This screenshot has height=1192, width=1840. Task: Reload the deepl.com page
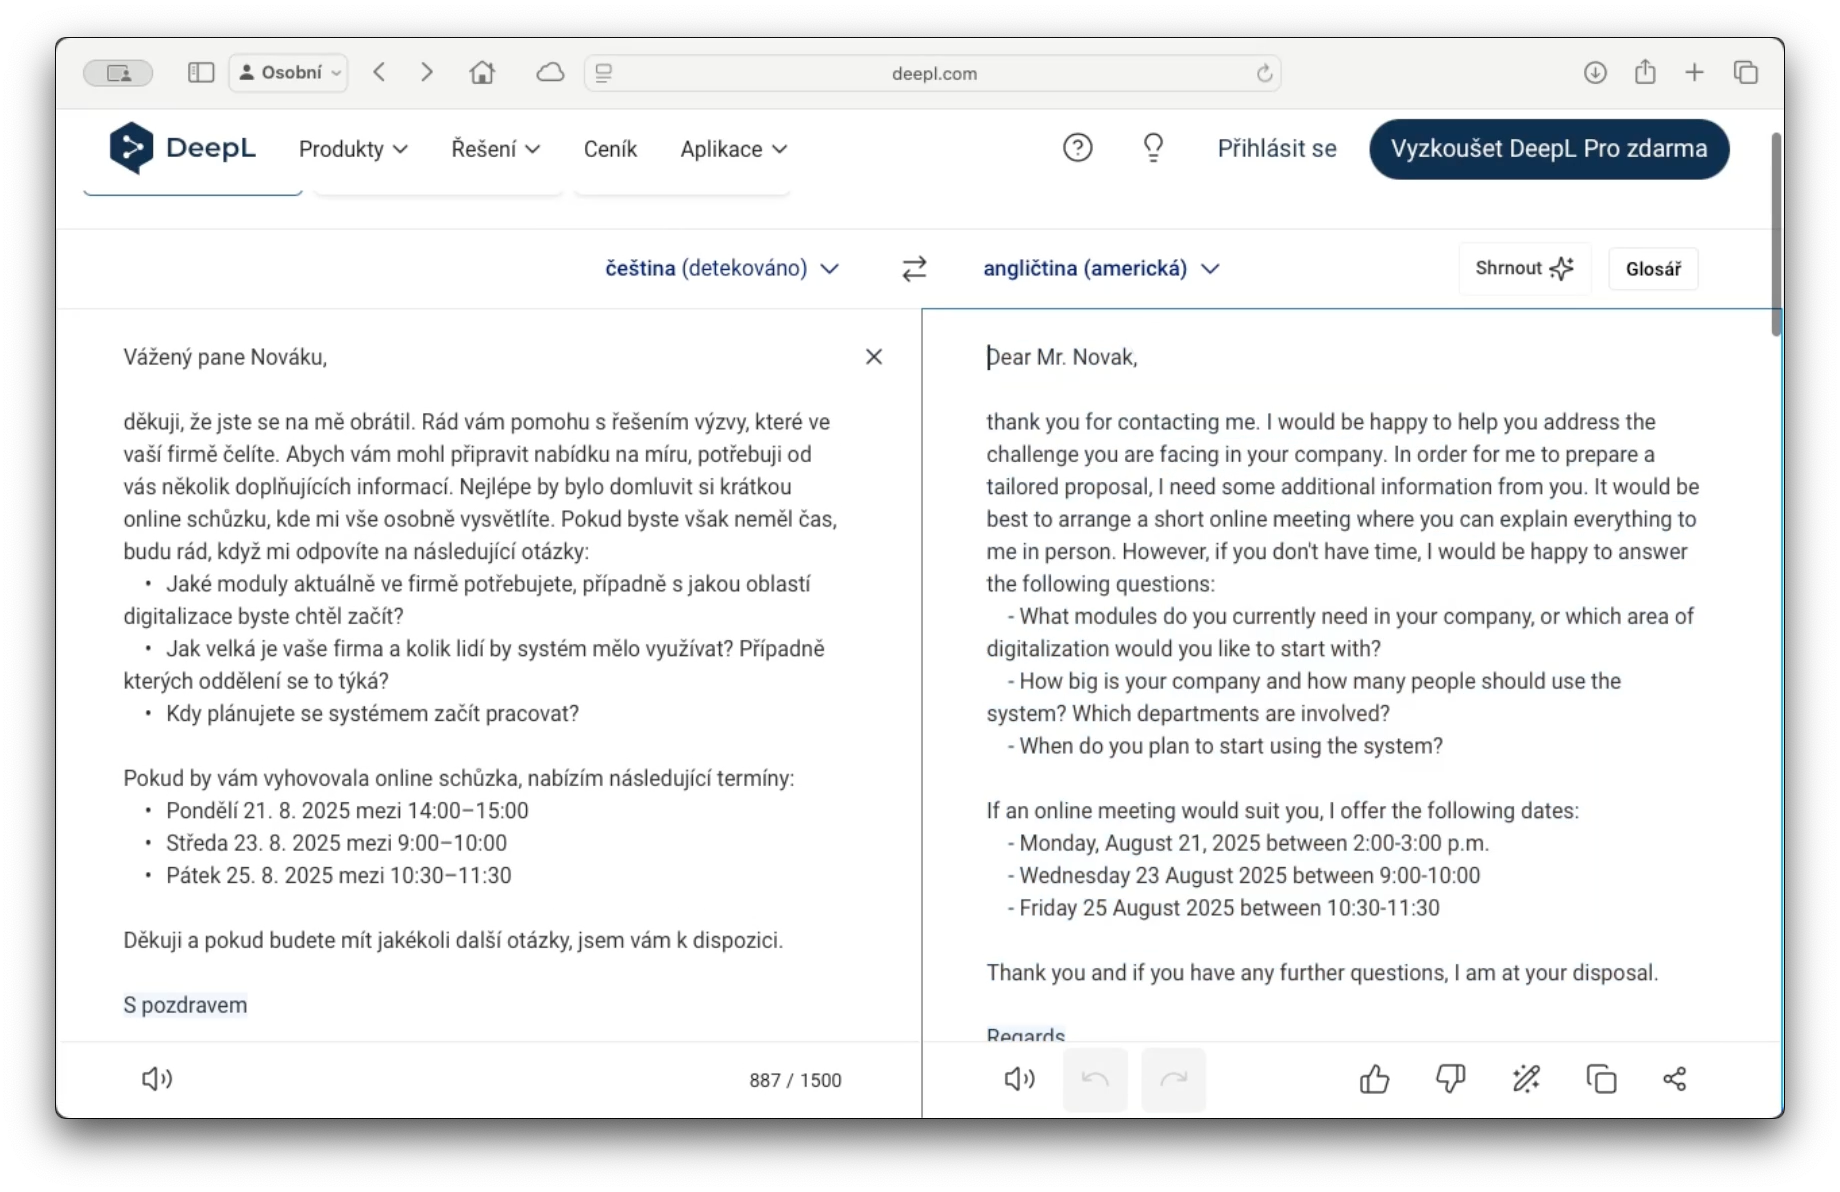(x=1264, y=73)
